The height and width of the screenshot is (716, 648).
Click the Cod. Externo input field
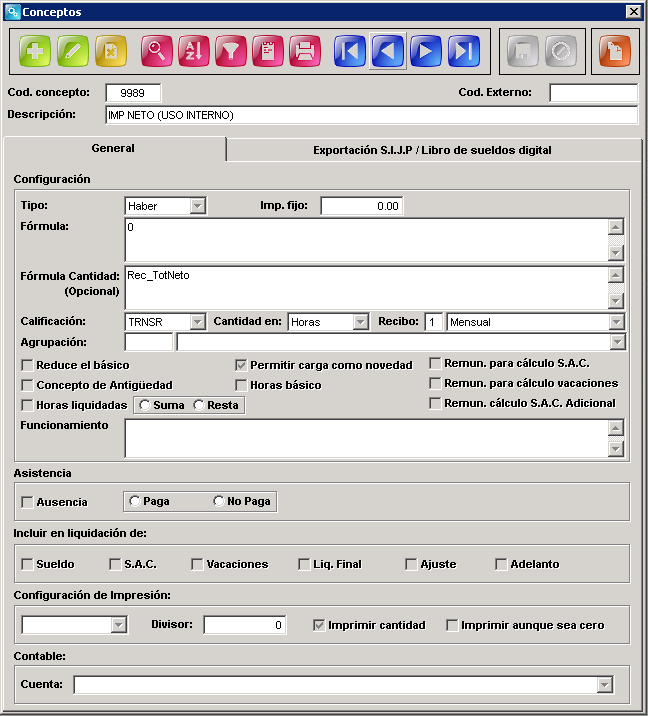pos(593,93)
